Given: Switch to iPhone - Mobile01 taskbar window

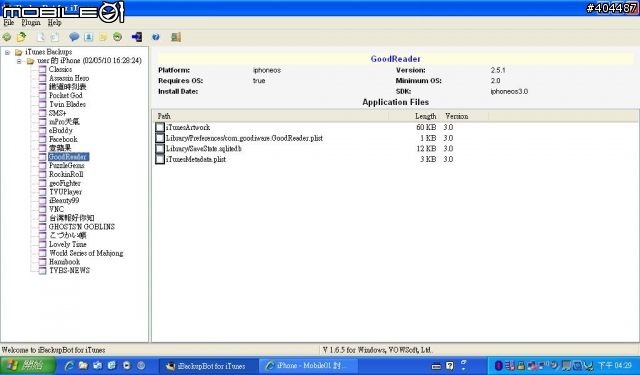Looking at the screenshot, I should tap(309, 366).
